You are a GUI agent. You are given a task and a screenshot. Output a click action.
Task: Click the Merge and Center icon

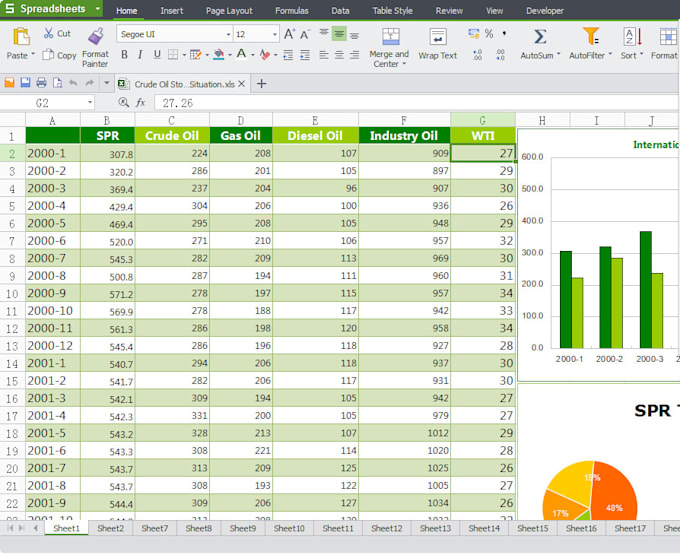pos(391,36)
